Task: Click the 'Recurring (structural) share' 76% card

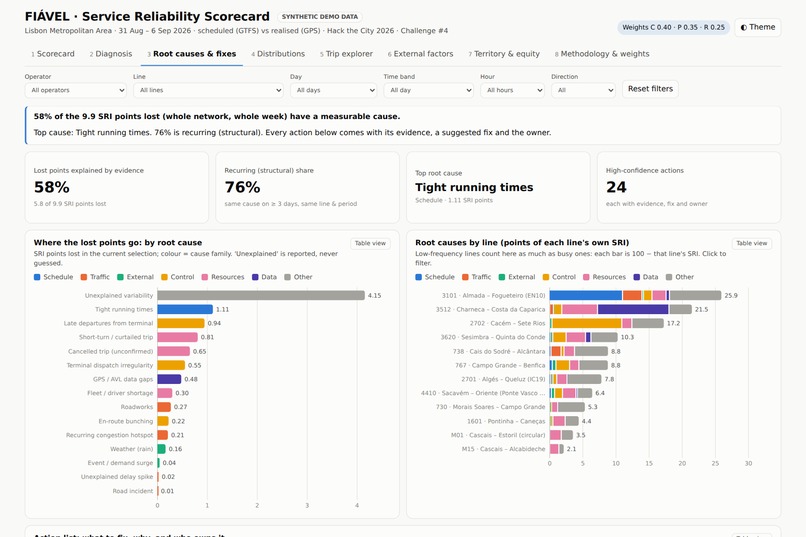Action: 307,188
